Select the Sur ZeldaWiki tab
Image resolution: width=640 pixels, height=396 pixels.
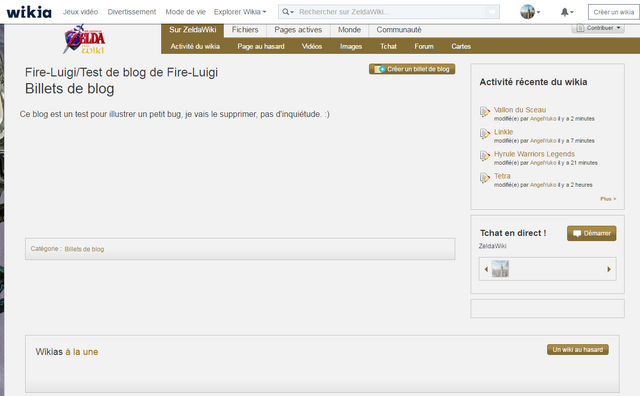[193, 30]
